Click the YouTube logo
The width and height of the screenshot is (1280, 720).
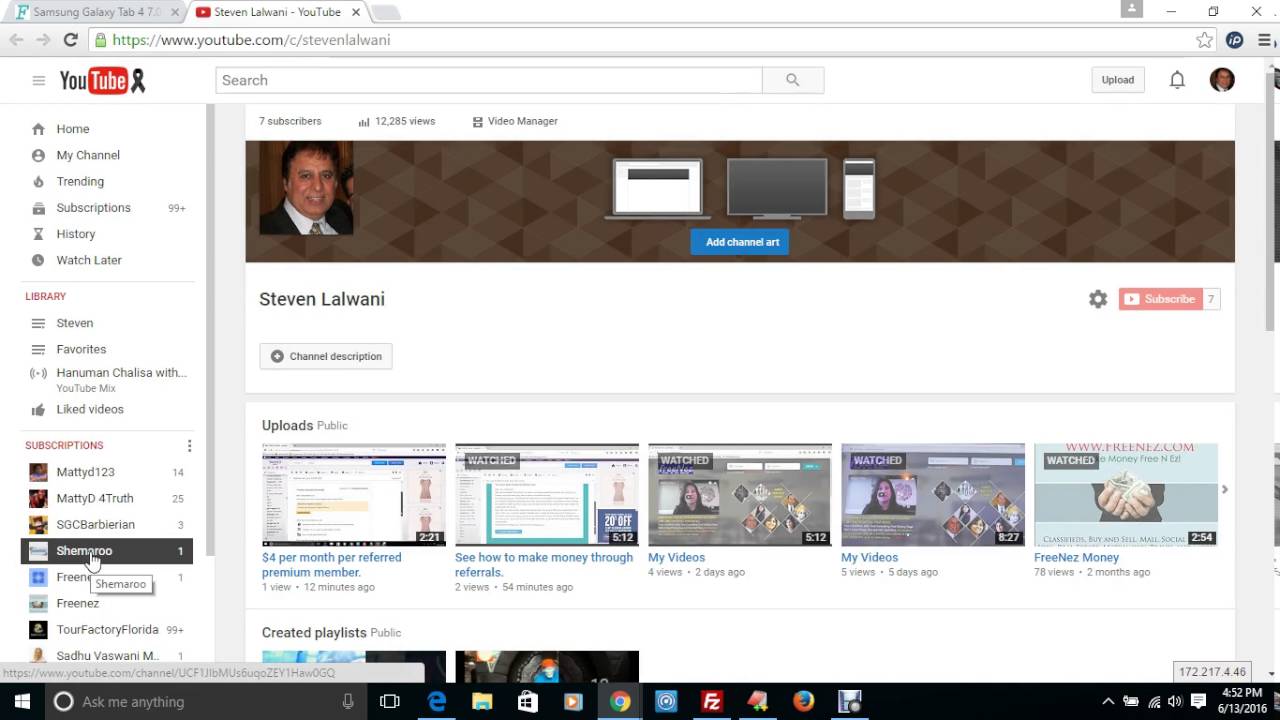(102, 80)
